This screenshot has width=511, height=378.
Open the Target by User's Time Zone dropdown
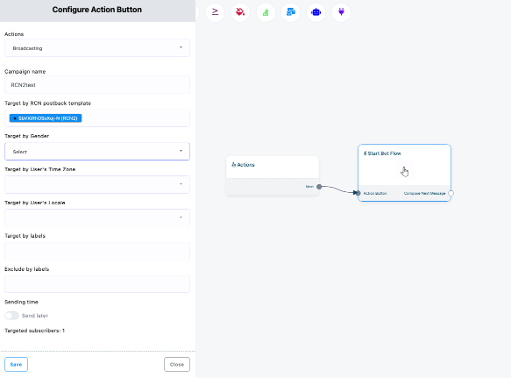pyautogui.click(x=97, y=184)
